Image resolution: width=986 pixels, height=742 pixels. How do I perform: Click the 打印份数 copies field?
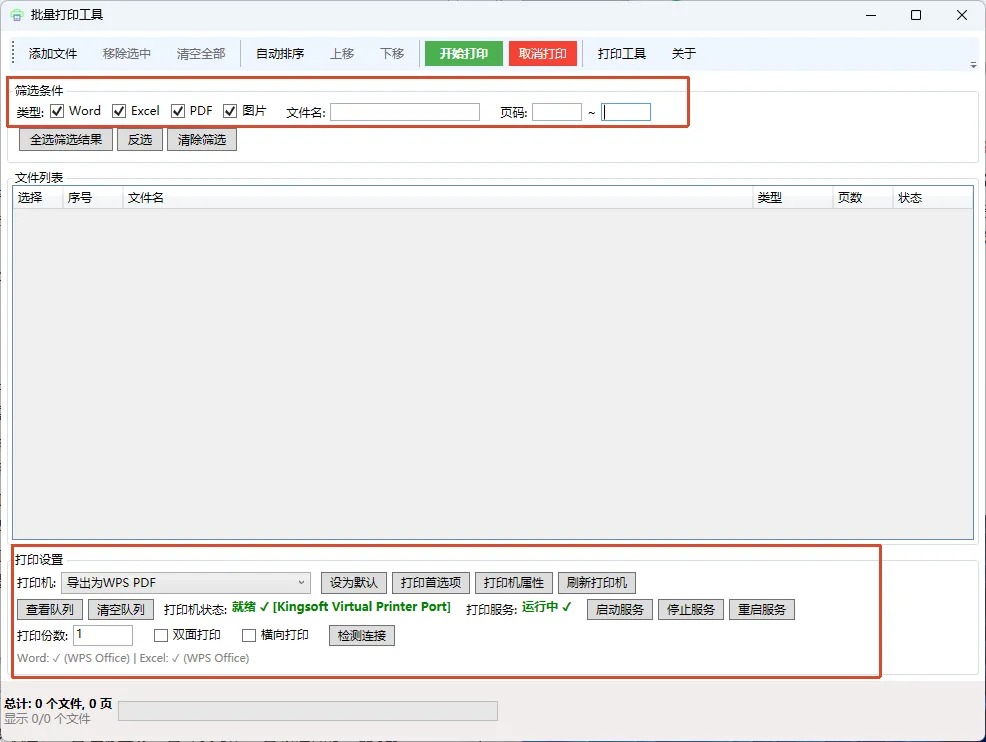pos(103,635)
